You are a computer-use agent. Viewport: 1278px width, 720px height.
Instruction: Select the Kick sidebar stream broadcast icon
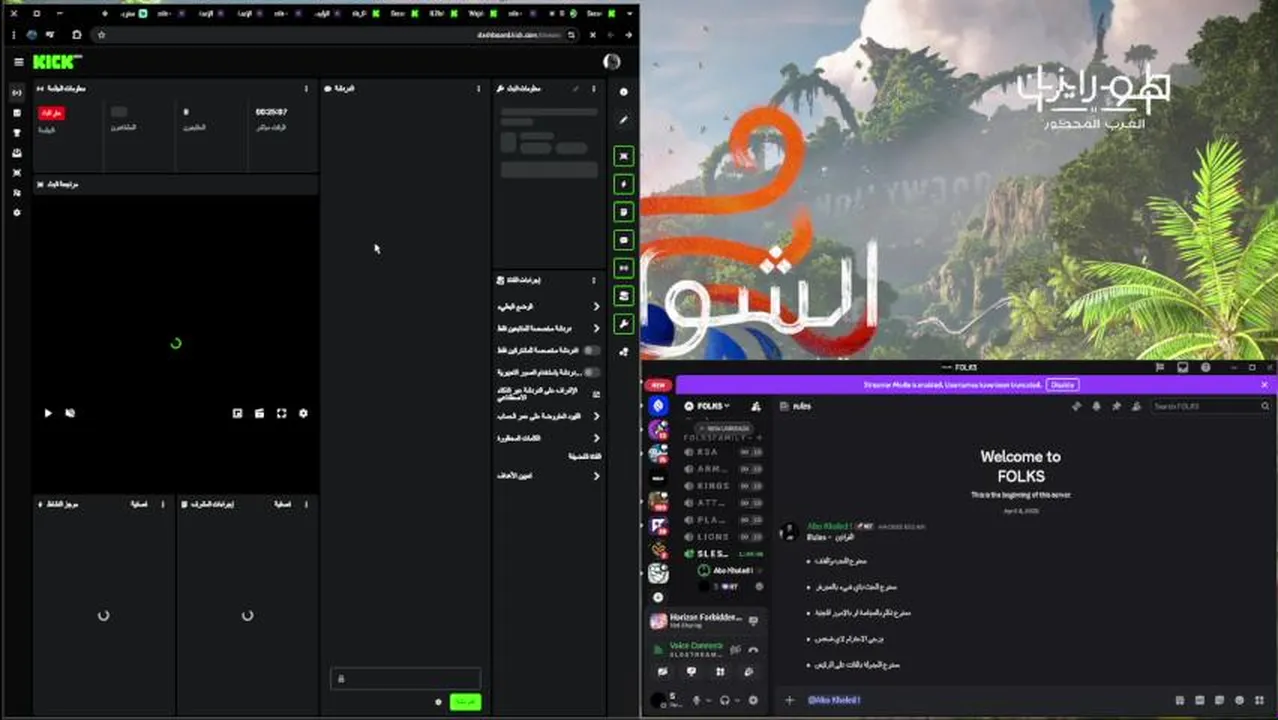(17, 93)
